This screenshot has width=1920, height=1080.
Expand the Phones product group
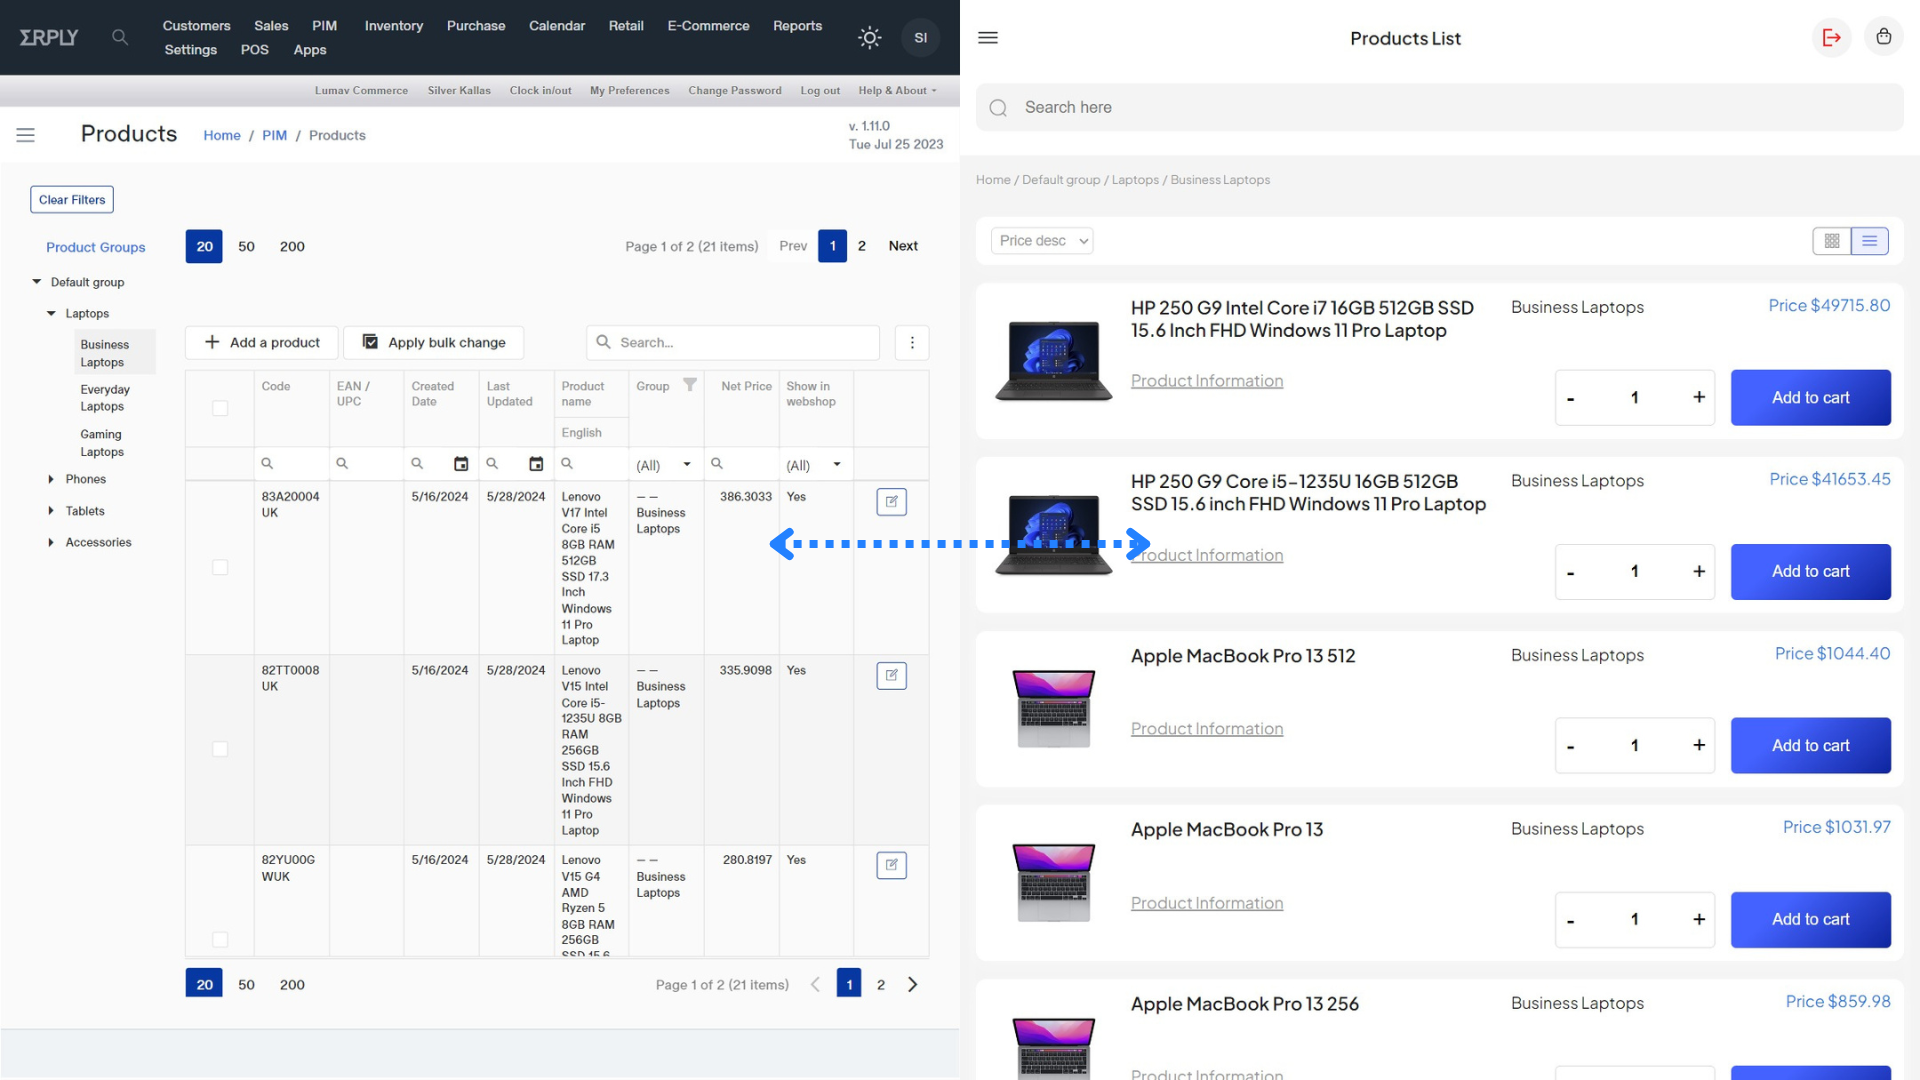pyautogui.click(x=51, y=479)
